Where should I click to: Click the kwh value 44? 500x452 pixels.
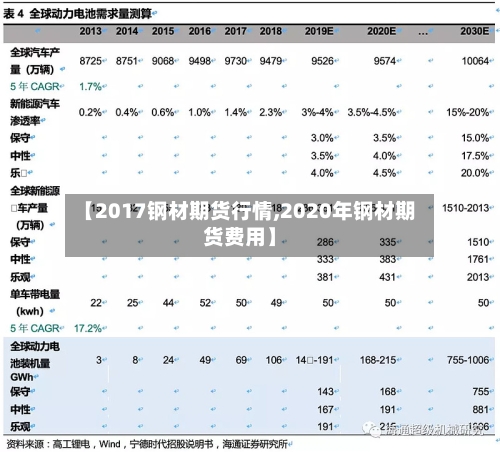(x=168, y=303)
